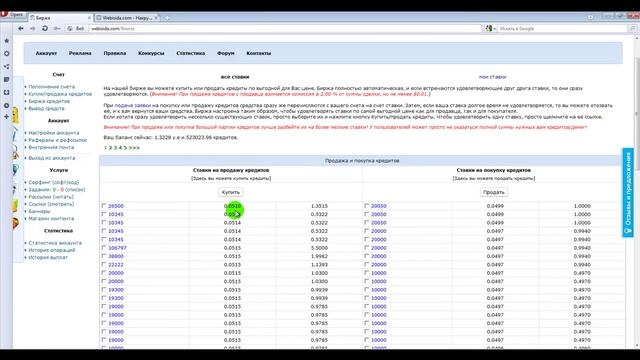Tick the checkbox for the 22122 offer
640x360 pixels.
pos(104,264)
